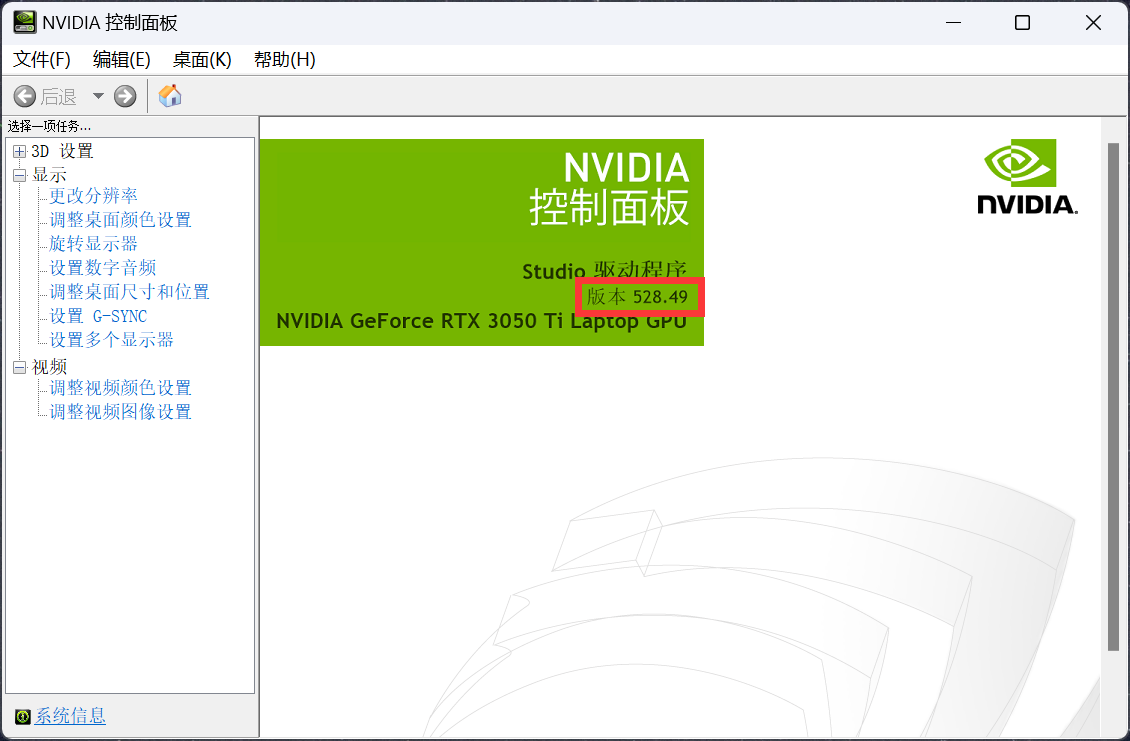This screenshot has height=741, width=1130.
Task: Expand the 3D 设置 tree node
Action: (19, 151)
